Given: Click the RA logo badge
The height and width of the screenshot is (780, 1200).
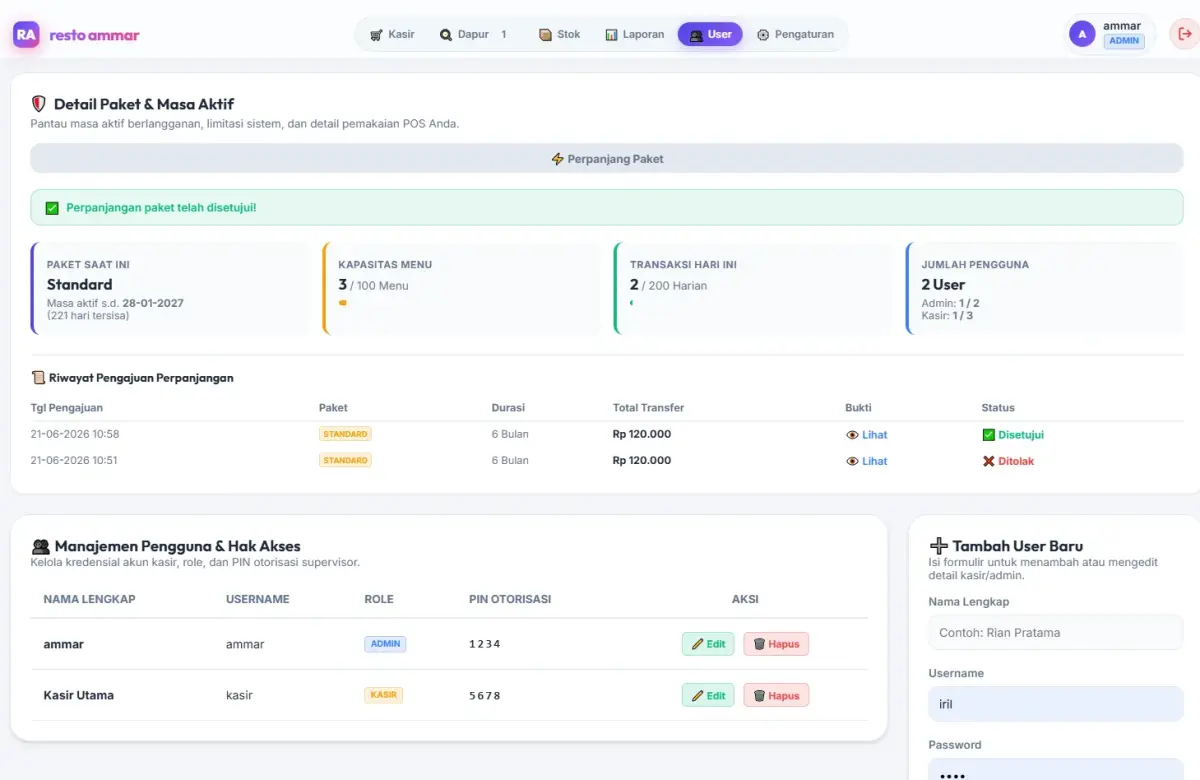Looking at the screenshot, I should tap(26, 35).
